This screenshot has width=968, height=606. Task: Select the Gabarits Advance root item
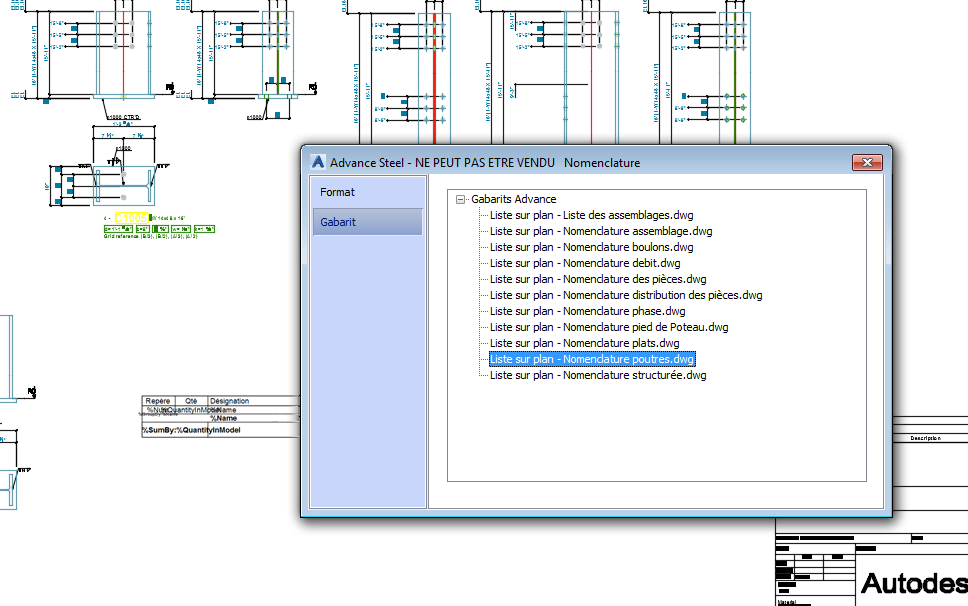(514, 199)
